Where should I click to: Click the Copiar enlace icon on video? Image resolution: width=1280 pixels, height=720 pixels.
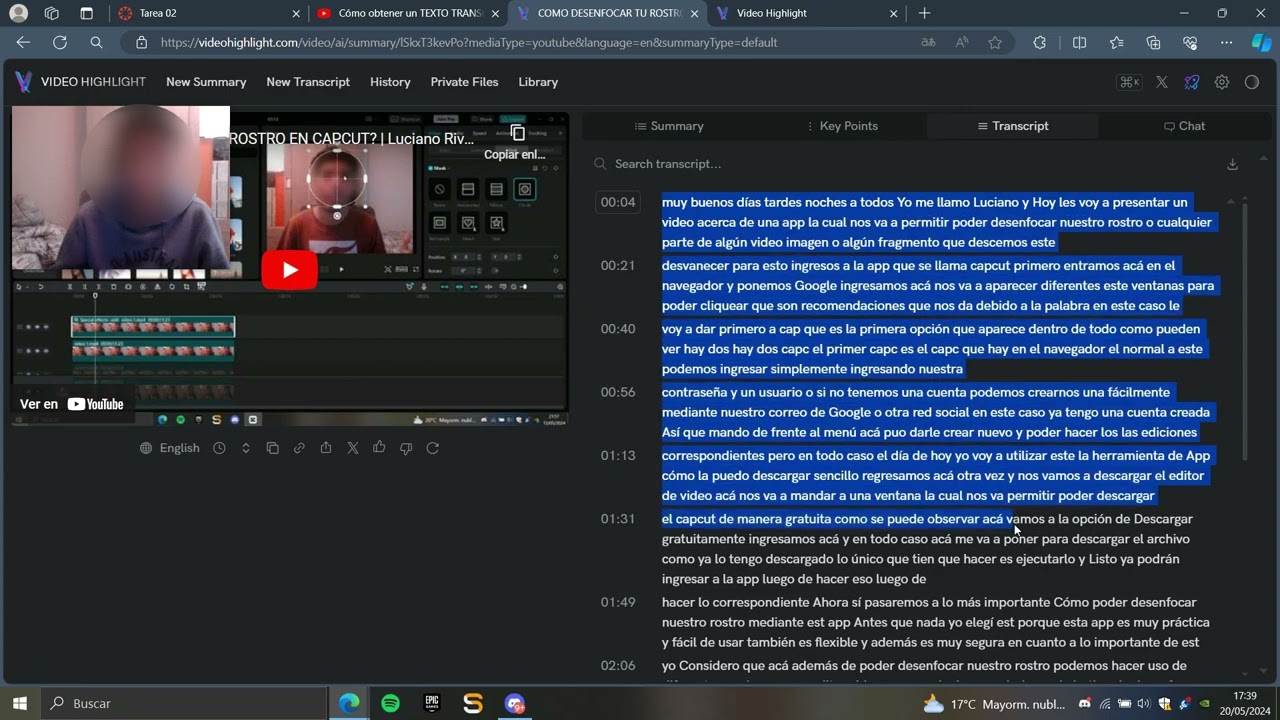(517, 134)
